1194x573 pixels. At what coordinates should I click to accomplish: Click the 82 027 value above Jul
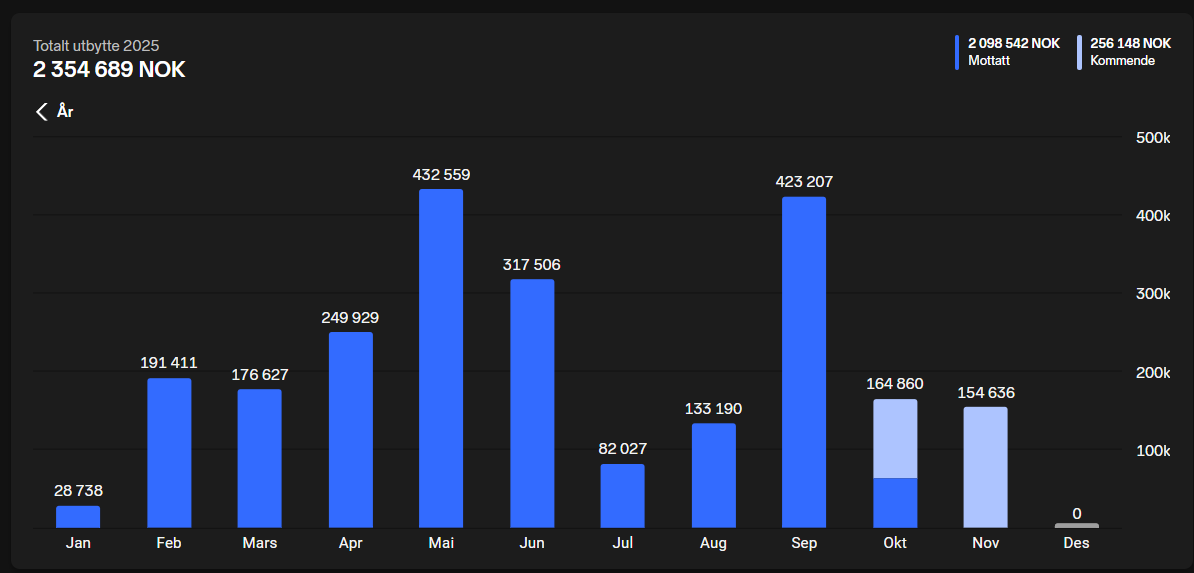click(x=622, y=449)
